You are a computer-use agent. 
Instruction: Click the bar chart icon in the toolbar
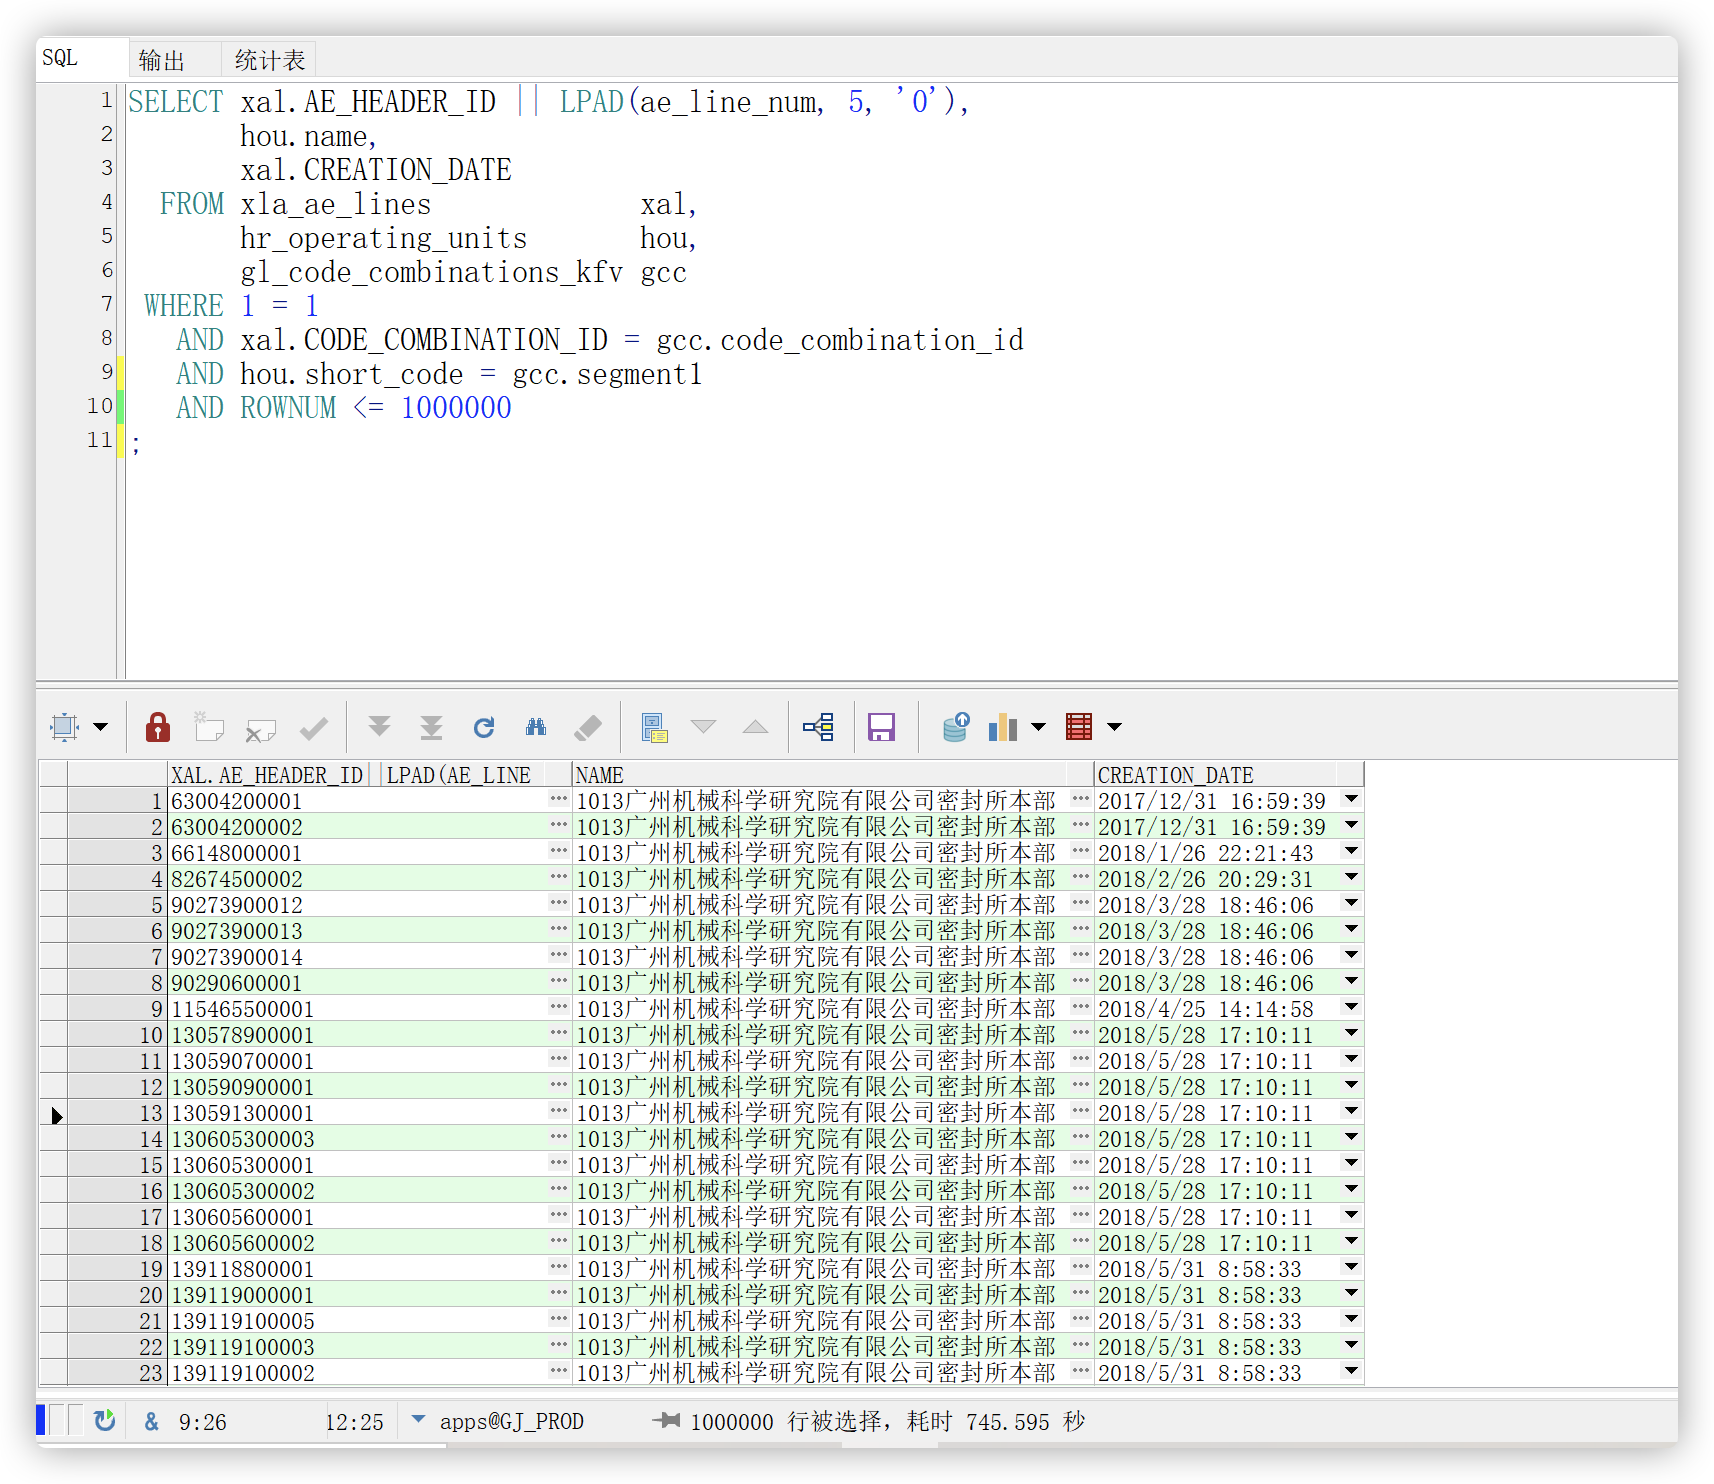coord(1003,727)
